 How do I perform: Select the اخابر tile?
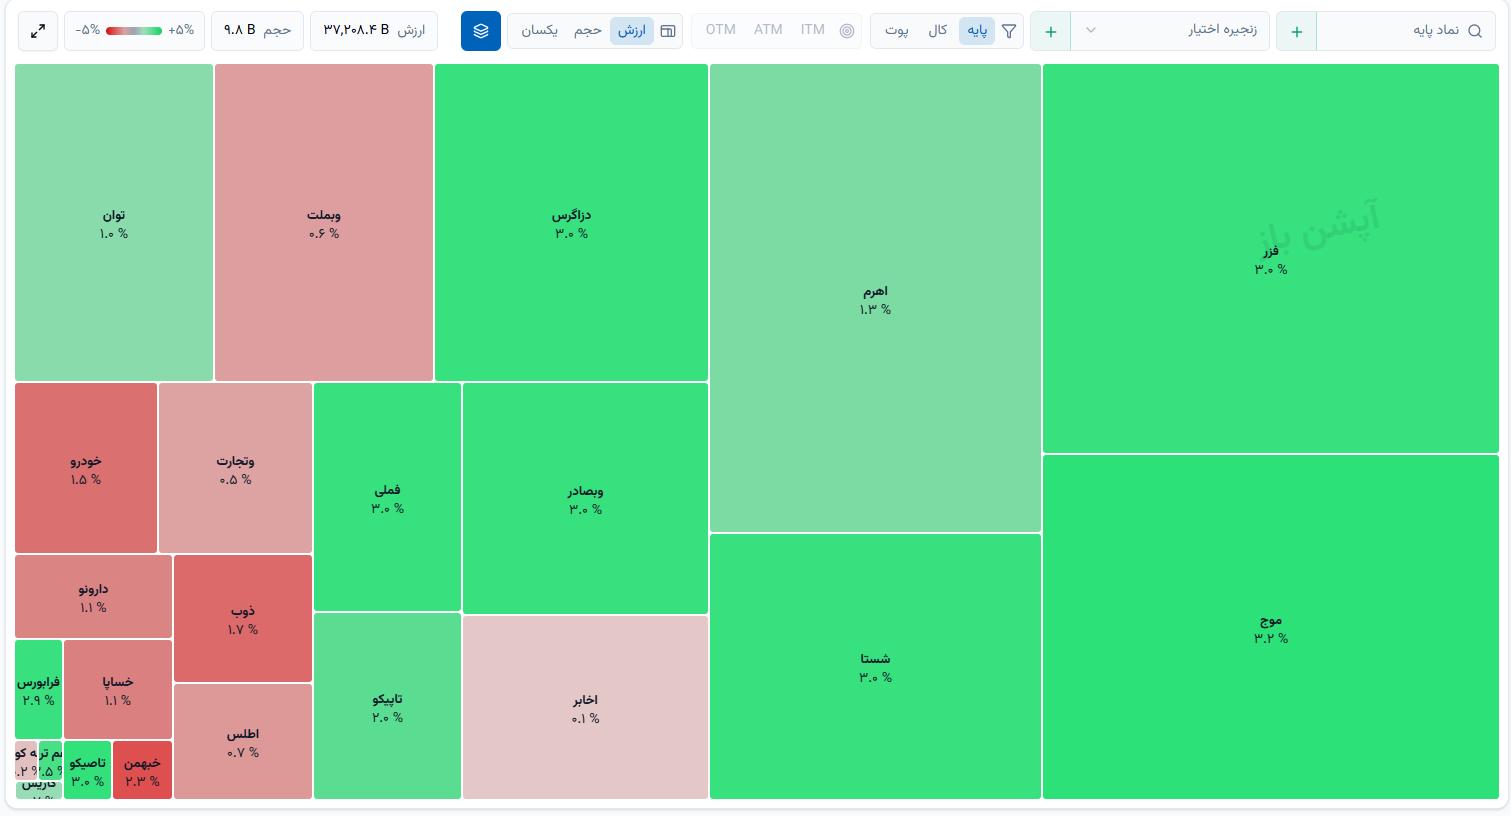[x=585, y=708]
